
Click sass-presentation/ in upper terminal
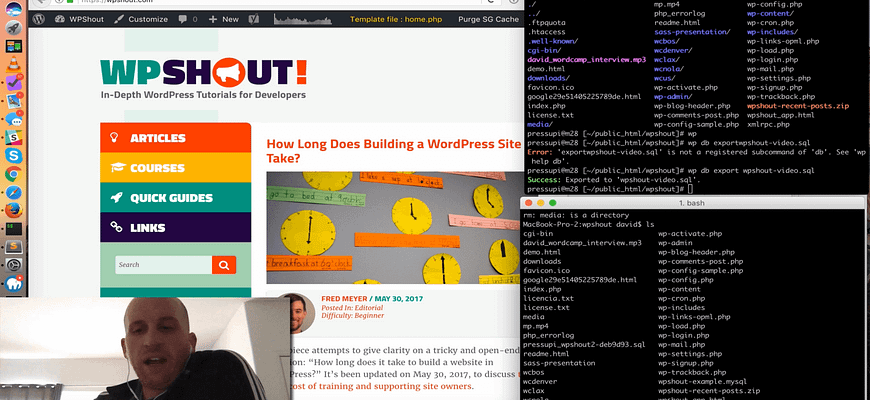click(x=692, y=32)
